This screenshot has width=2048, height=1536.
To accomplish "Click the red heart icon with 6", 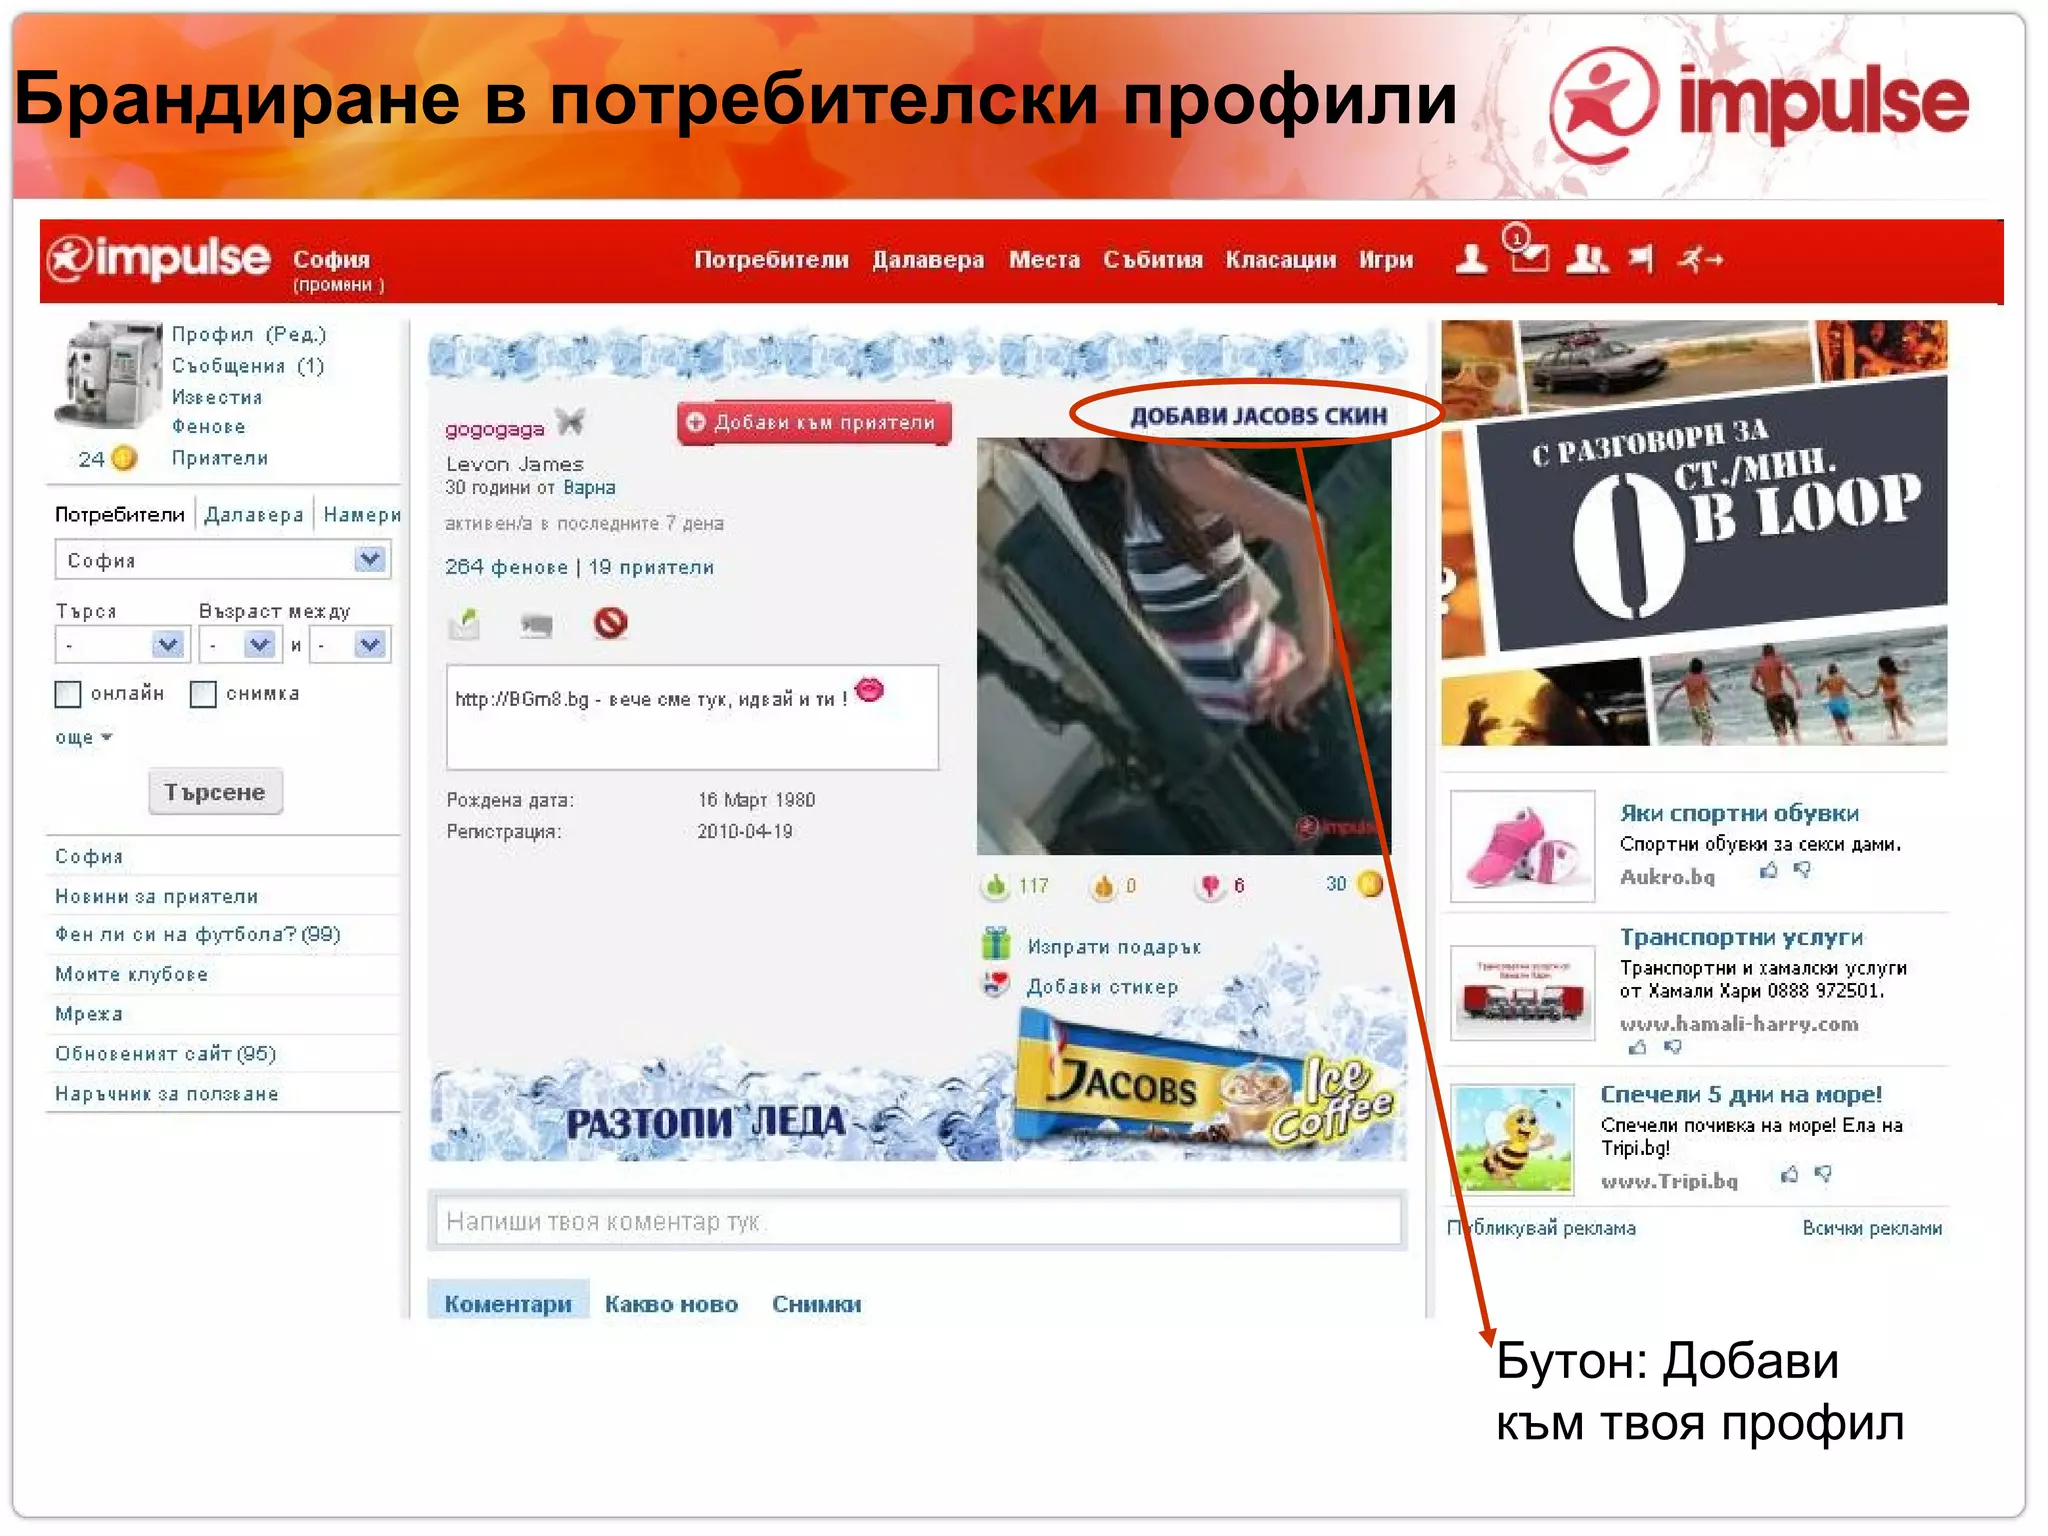I will click(1210, 886).
